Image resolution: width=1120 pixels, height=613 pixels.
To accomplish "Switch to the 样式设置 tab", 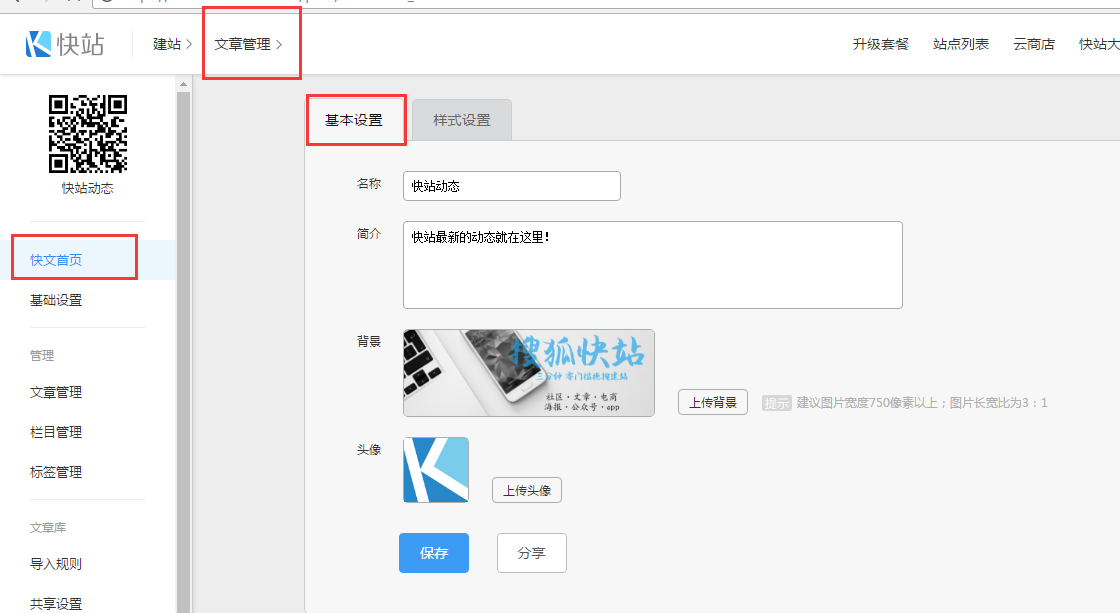I will point(461,120).
